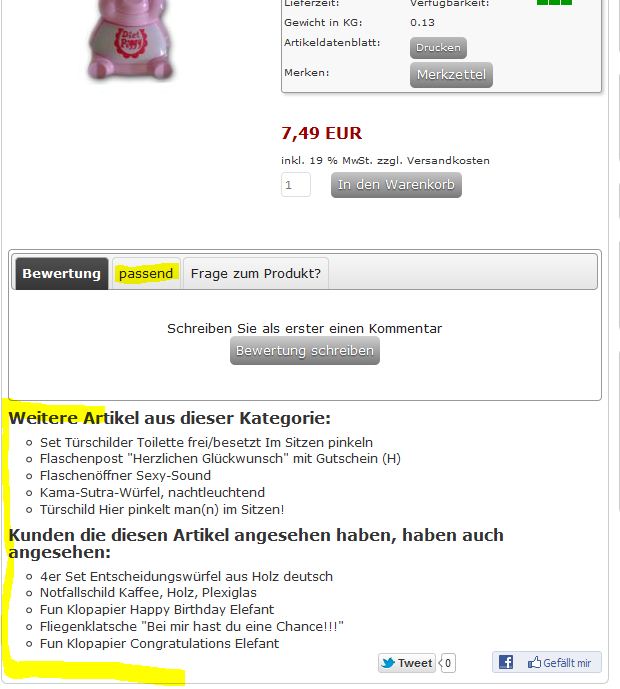
Task: Click In den Warenkorb button
Action: point(396,185)
